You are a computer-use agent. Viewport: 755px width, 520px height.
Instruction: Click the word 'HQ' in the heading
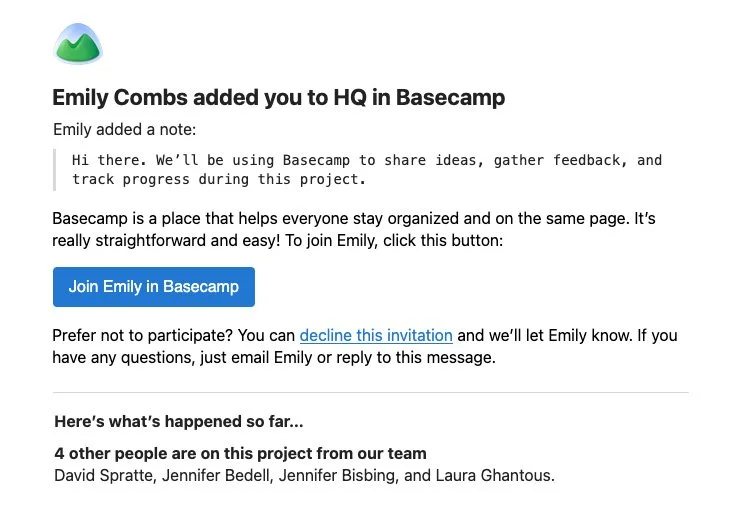click(350, 97)
